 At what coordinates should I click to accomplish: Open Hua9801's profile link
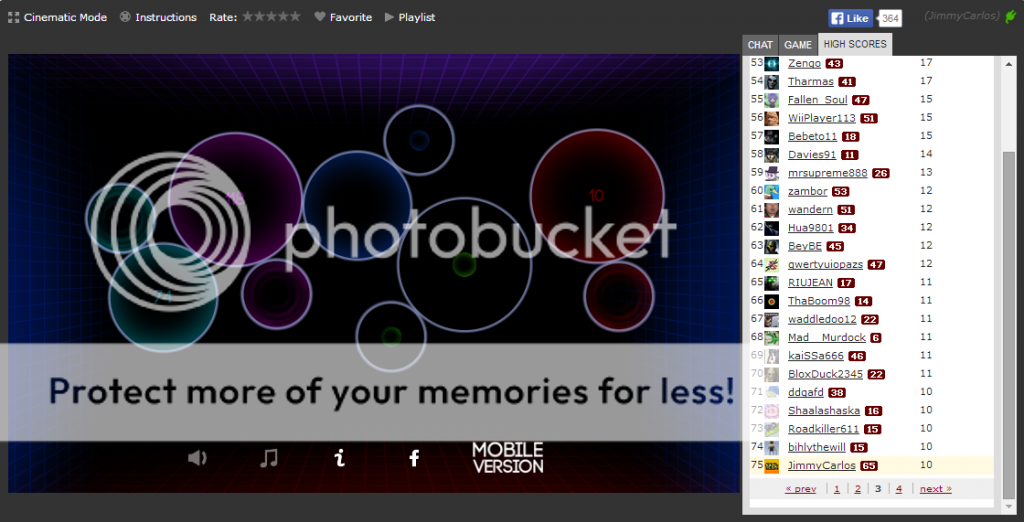[x=810, y=228]
